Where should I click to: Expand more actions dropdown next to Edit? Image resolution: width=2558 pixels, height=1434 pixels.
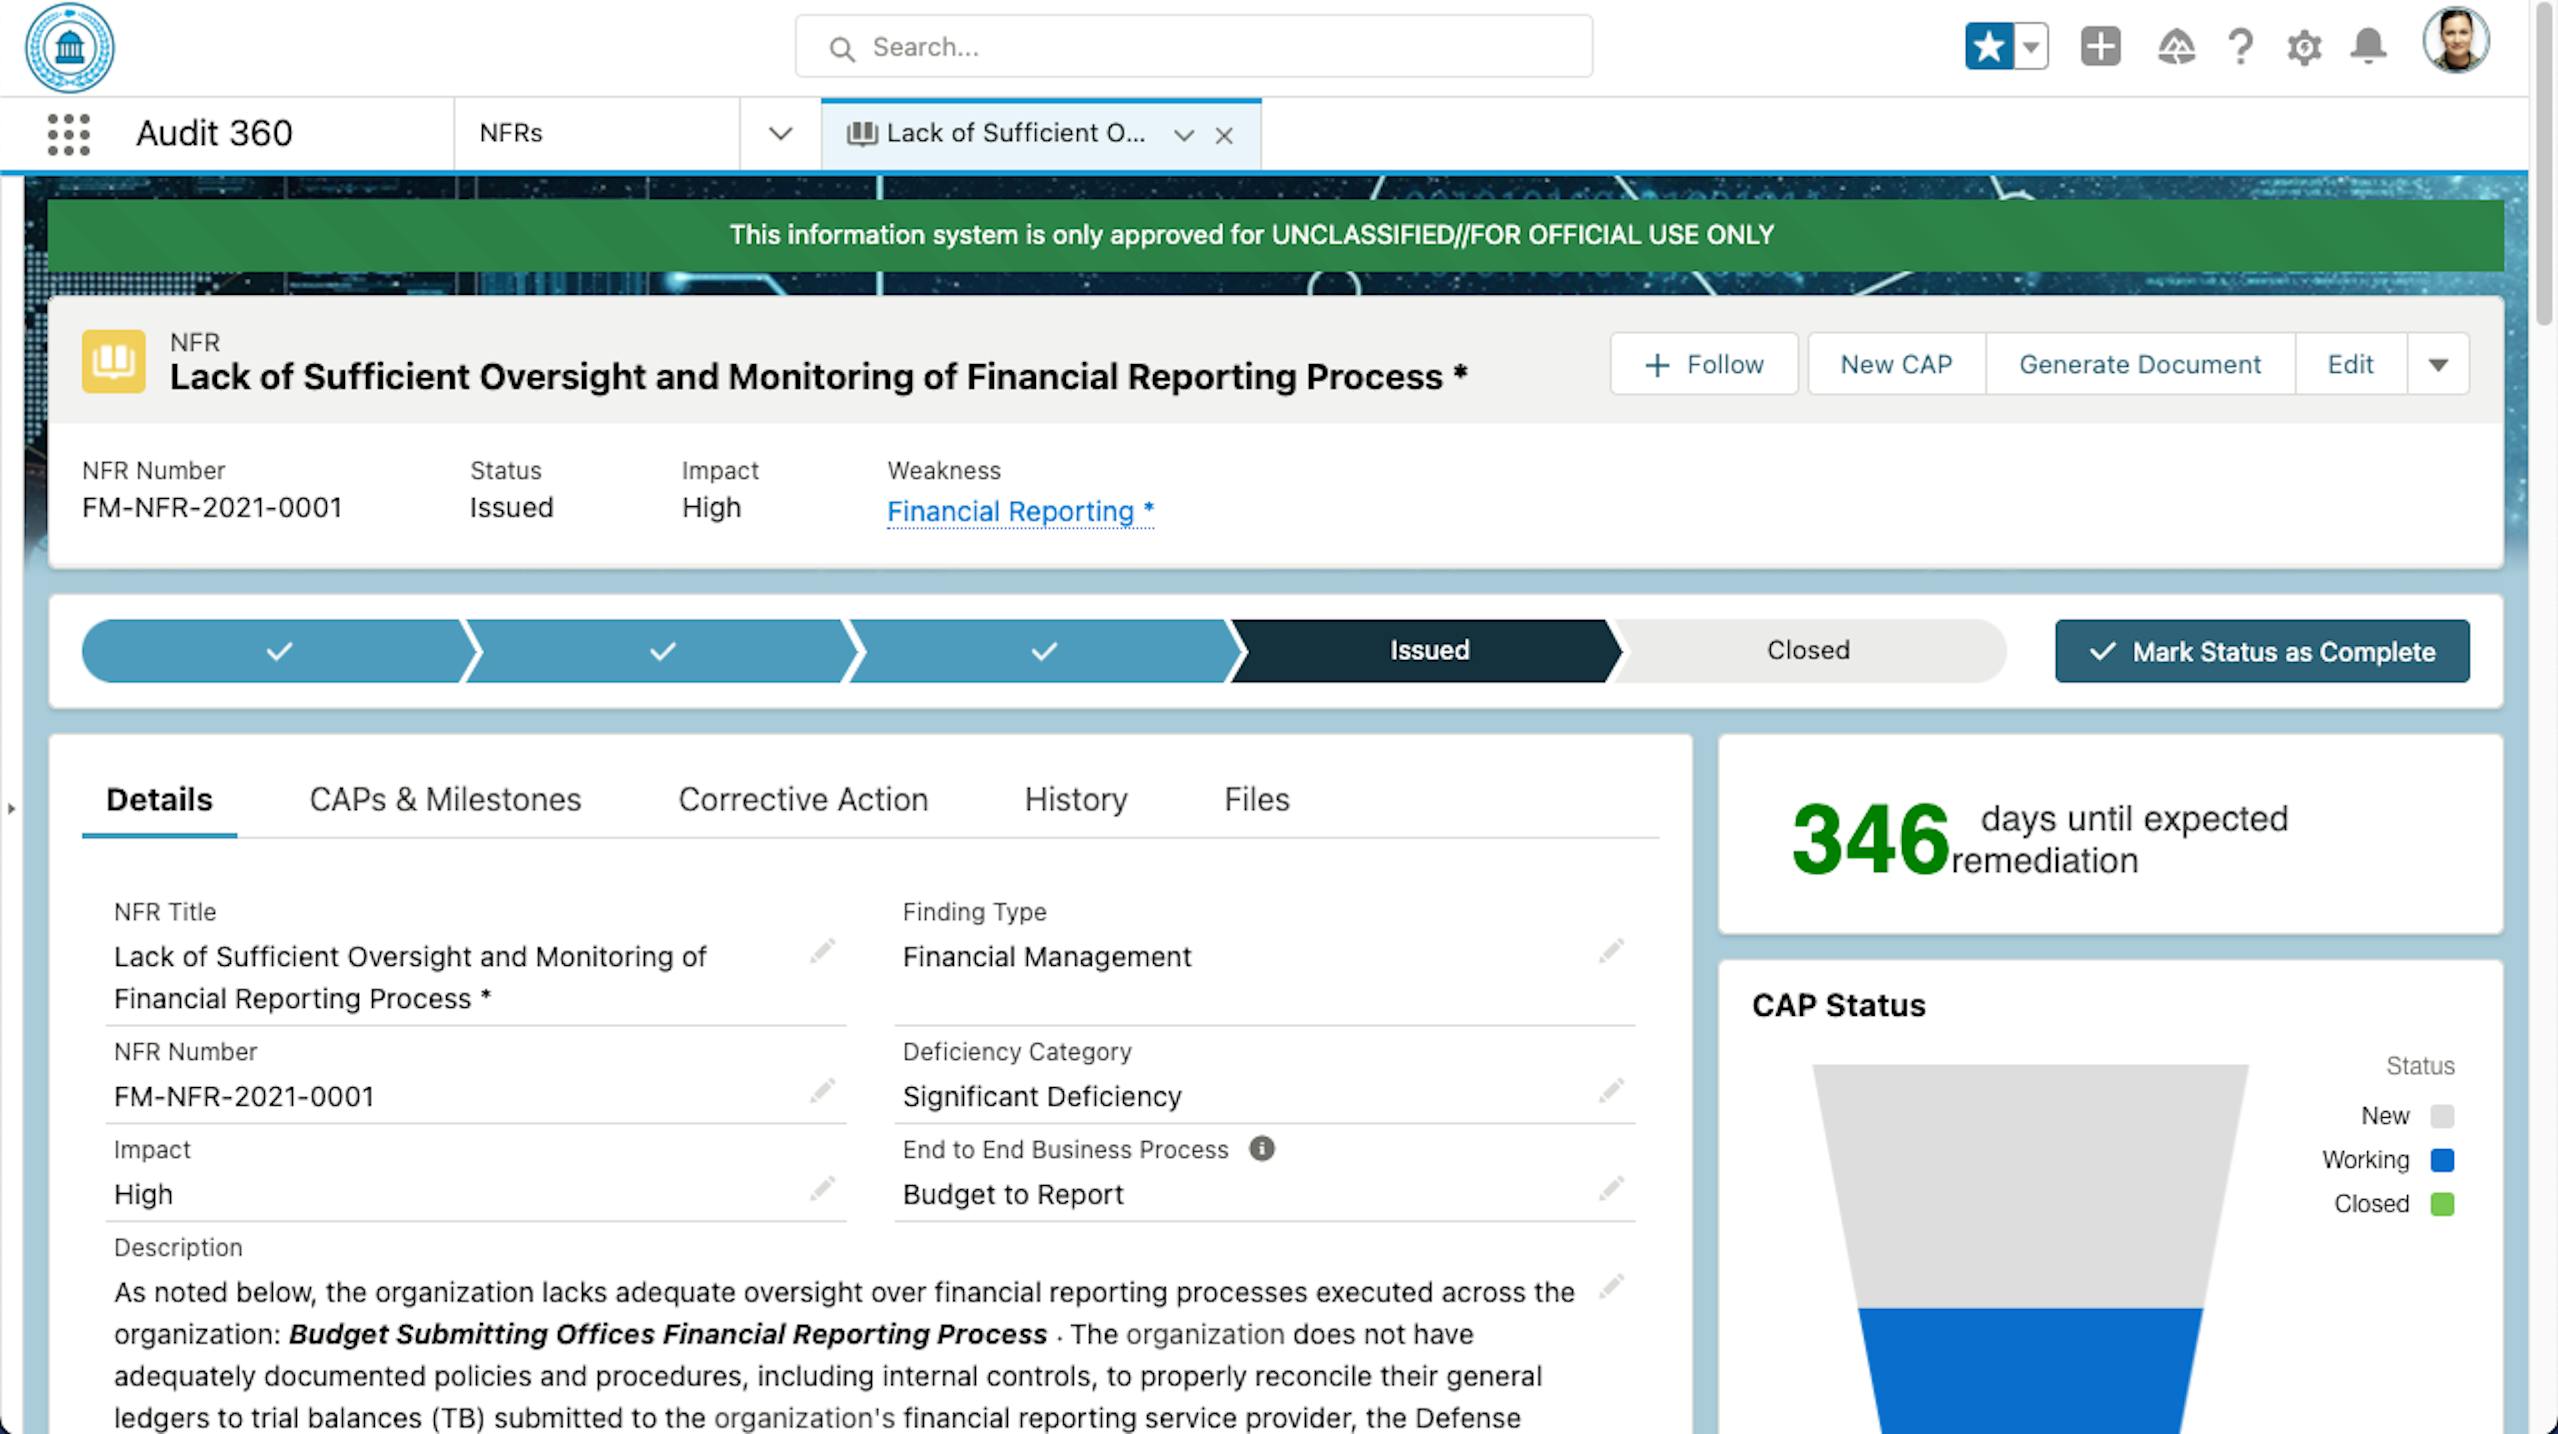click(2438, 365)
